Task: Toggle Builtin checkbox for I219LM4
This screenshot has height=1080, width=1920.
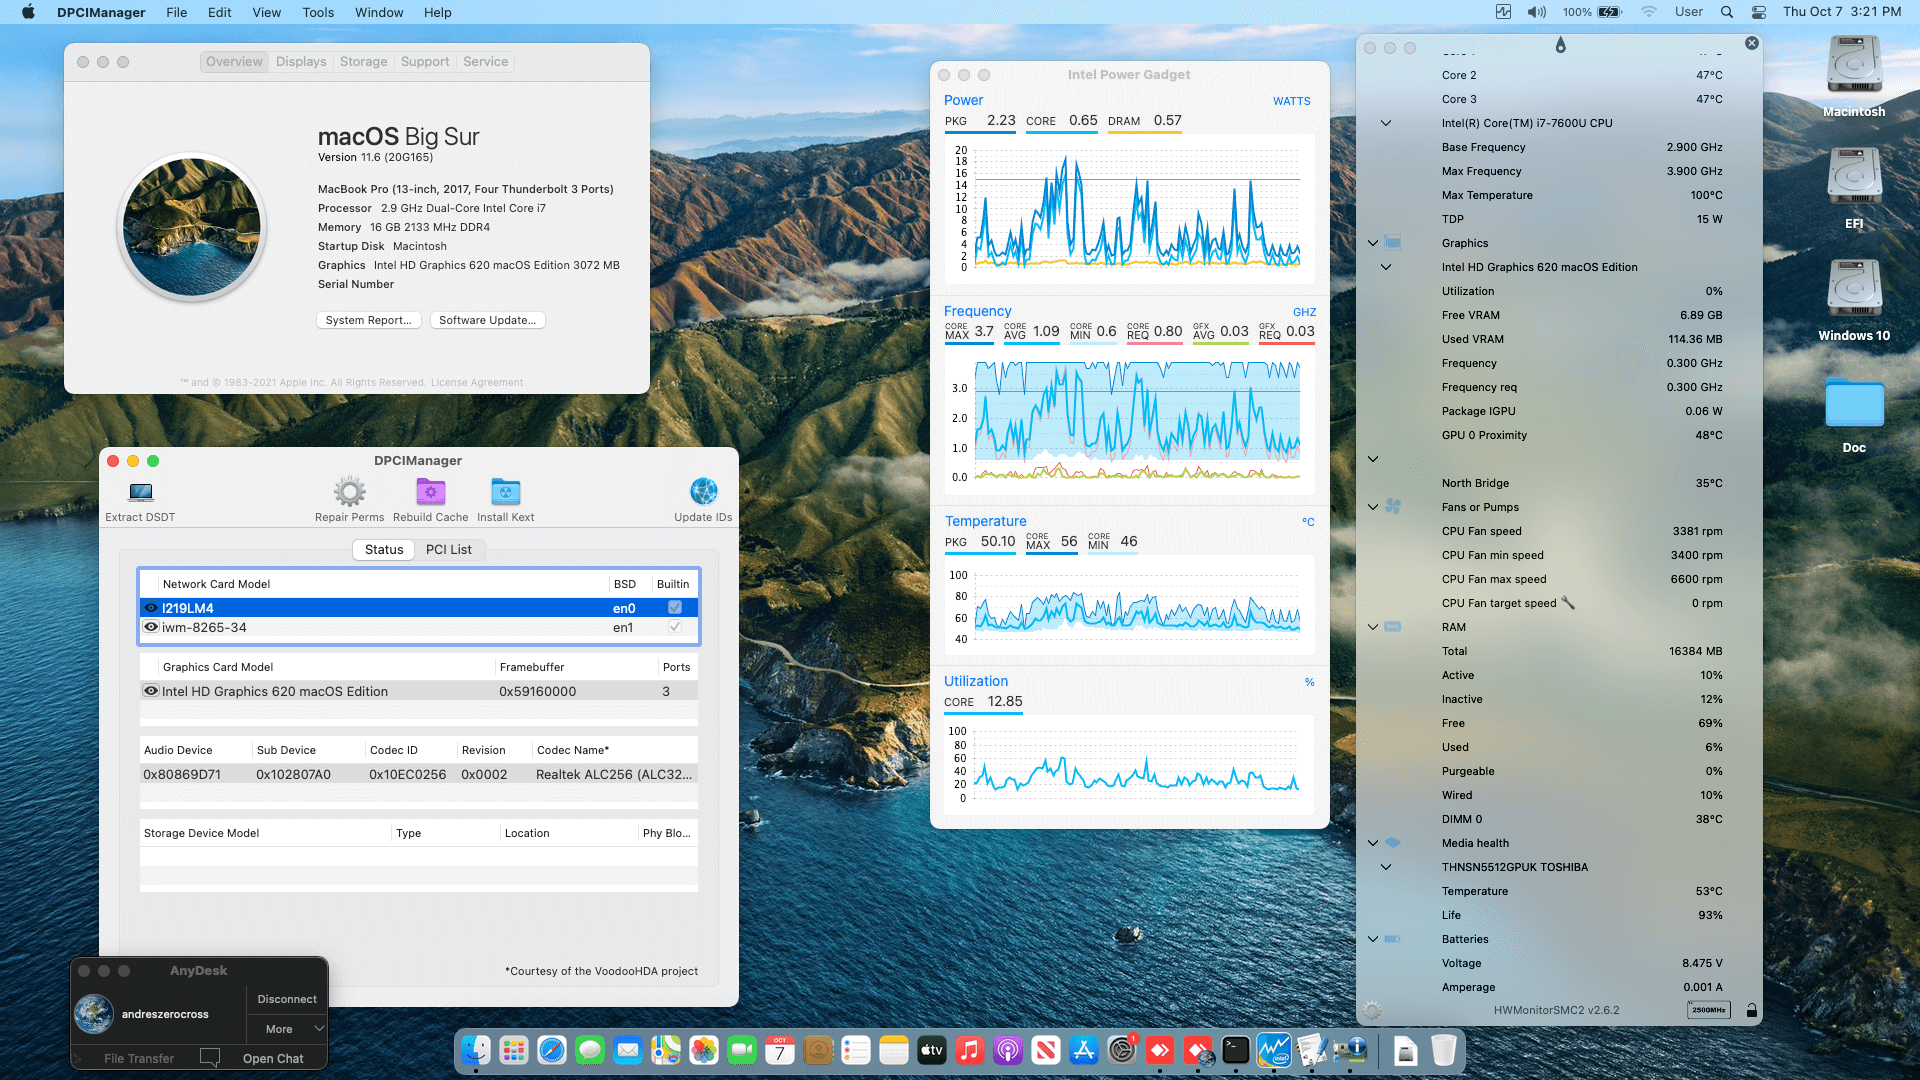Action: pos(675,607)
